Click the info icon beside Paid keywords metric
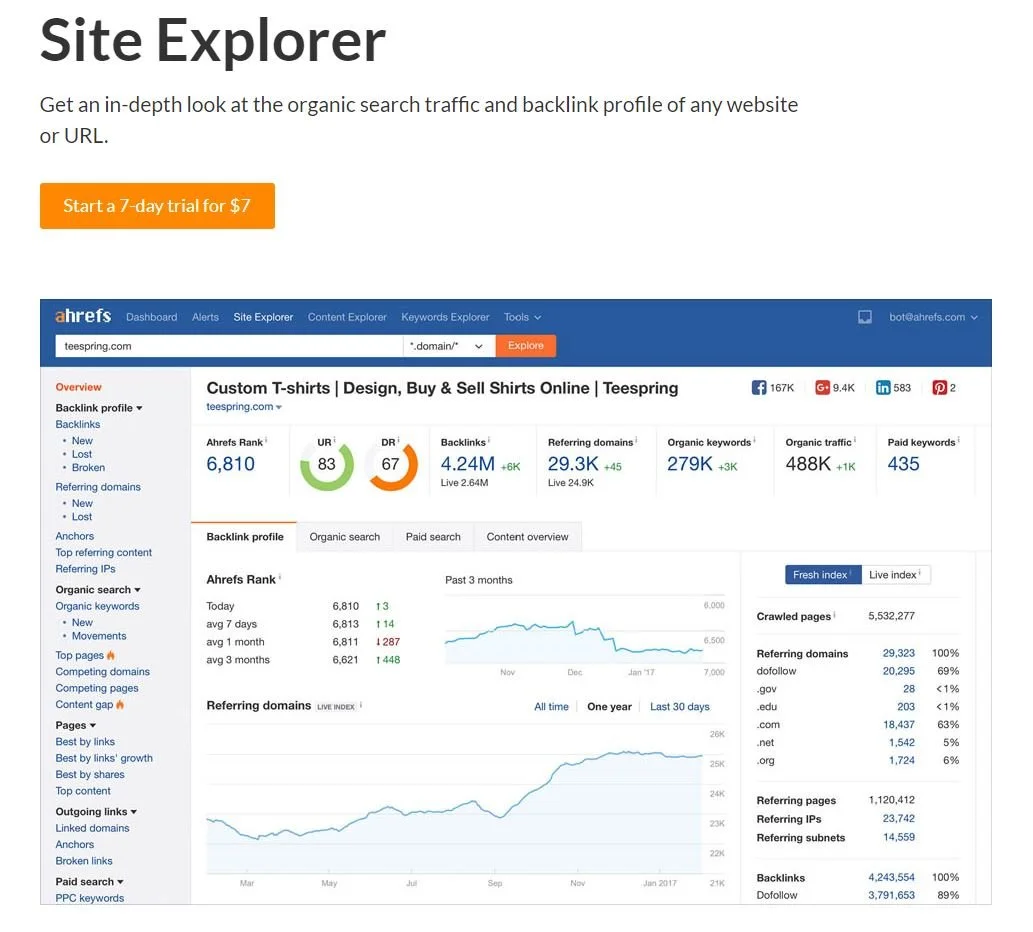The image size is (1033, 932). point(959,440)
